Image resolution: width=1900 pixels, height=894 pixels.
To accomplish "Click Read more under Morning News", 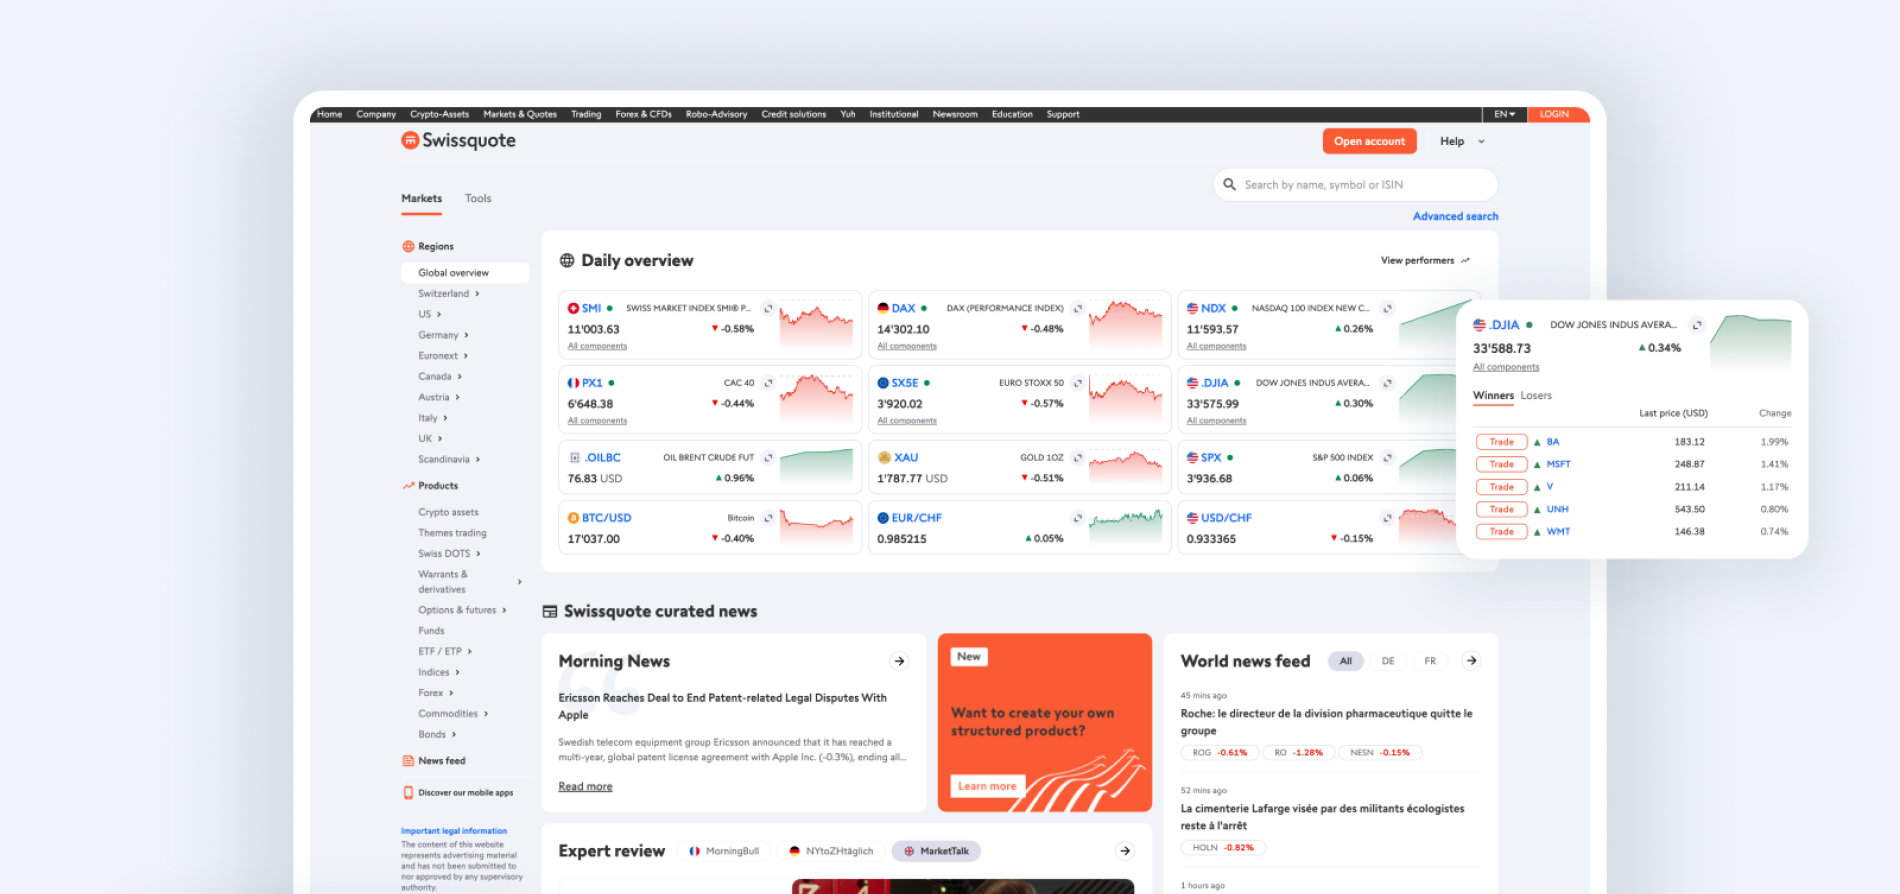I will [585, 787].
